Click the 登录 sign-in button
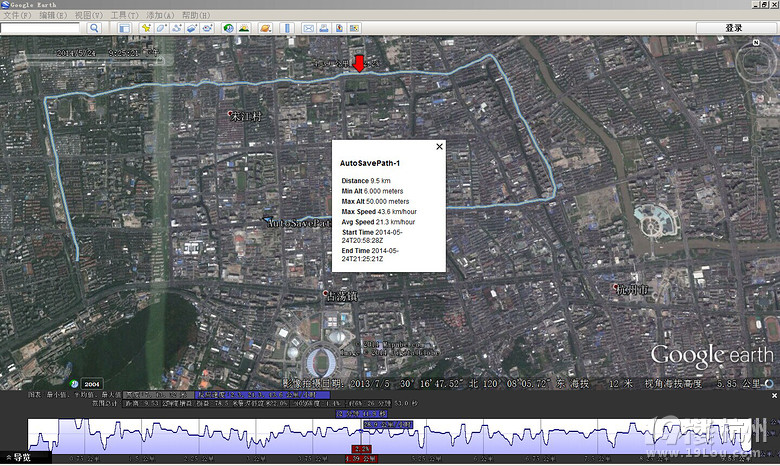 [734, 28]
